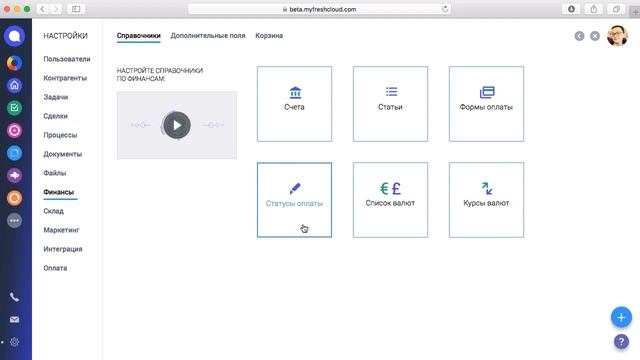
Task: Open the phone calls icon
Action: coord(14,297)
